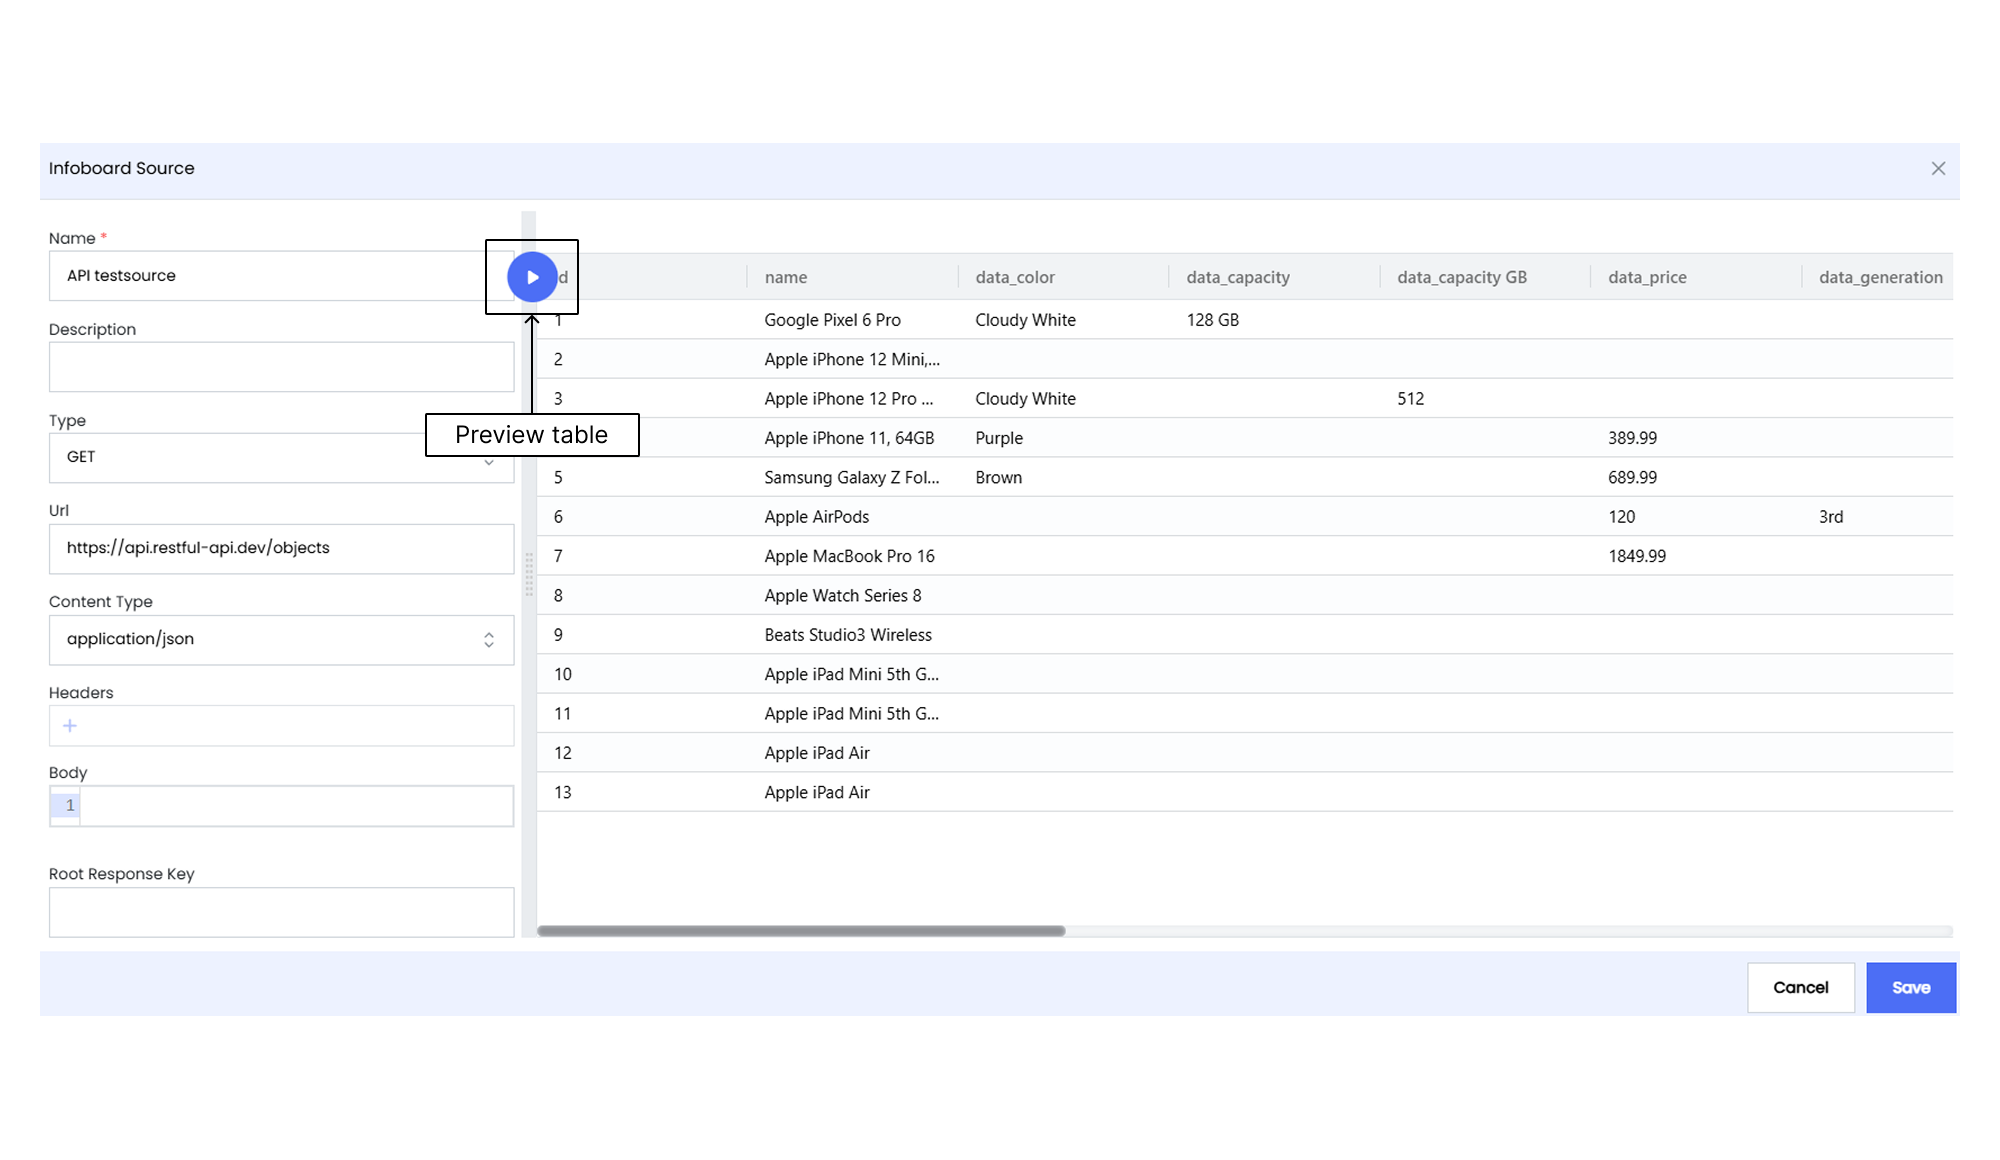Screen dimensions: 2000x1160
Task: Click the 389.99 price cell
Action: 1696,438
